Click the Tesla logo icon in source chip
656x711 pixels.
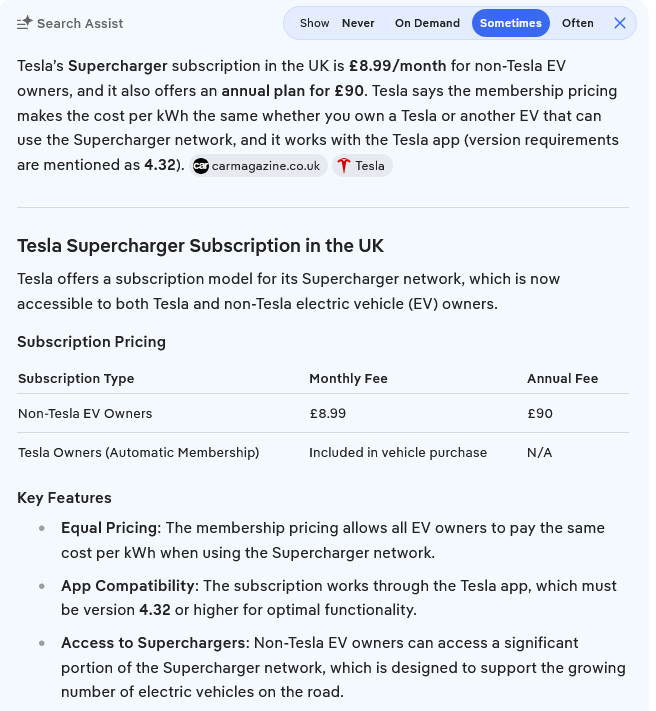tap(344, 166)
